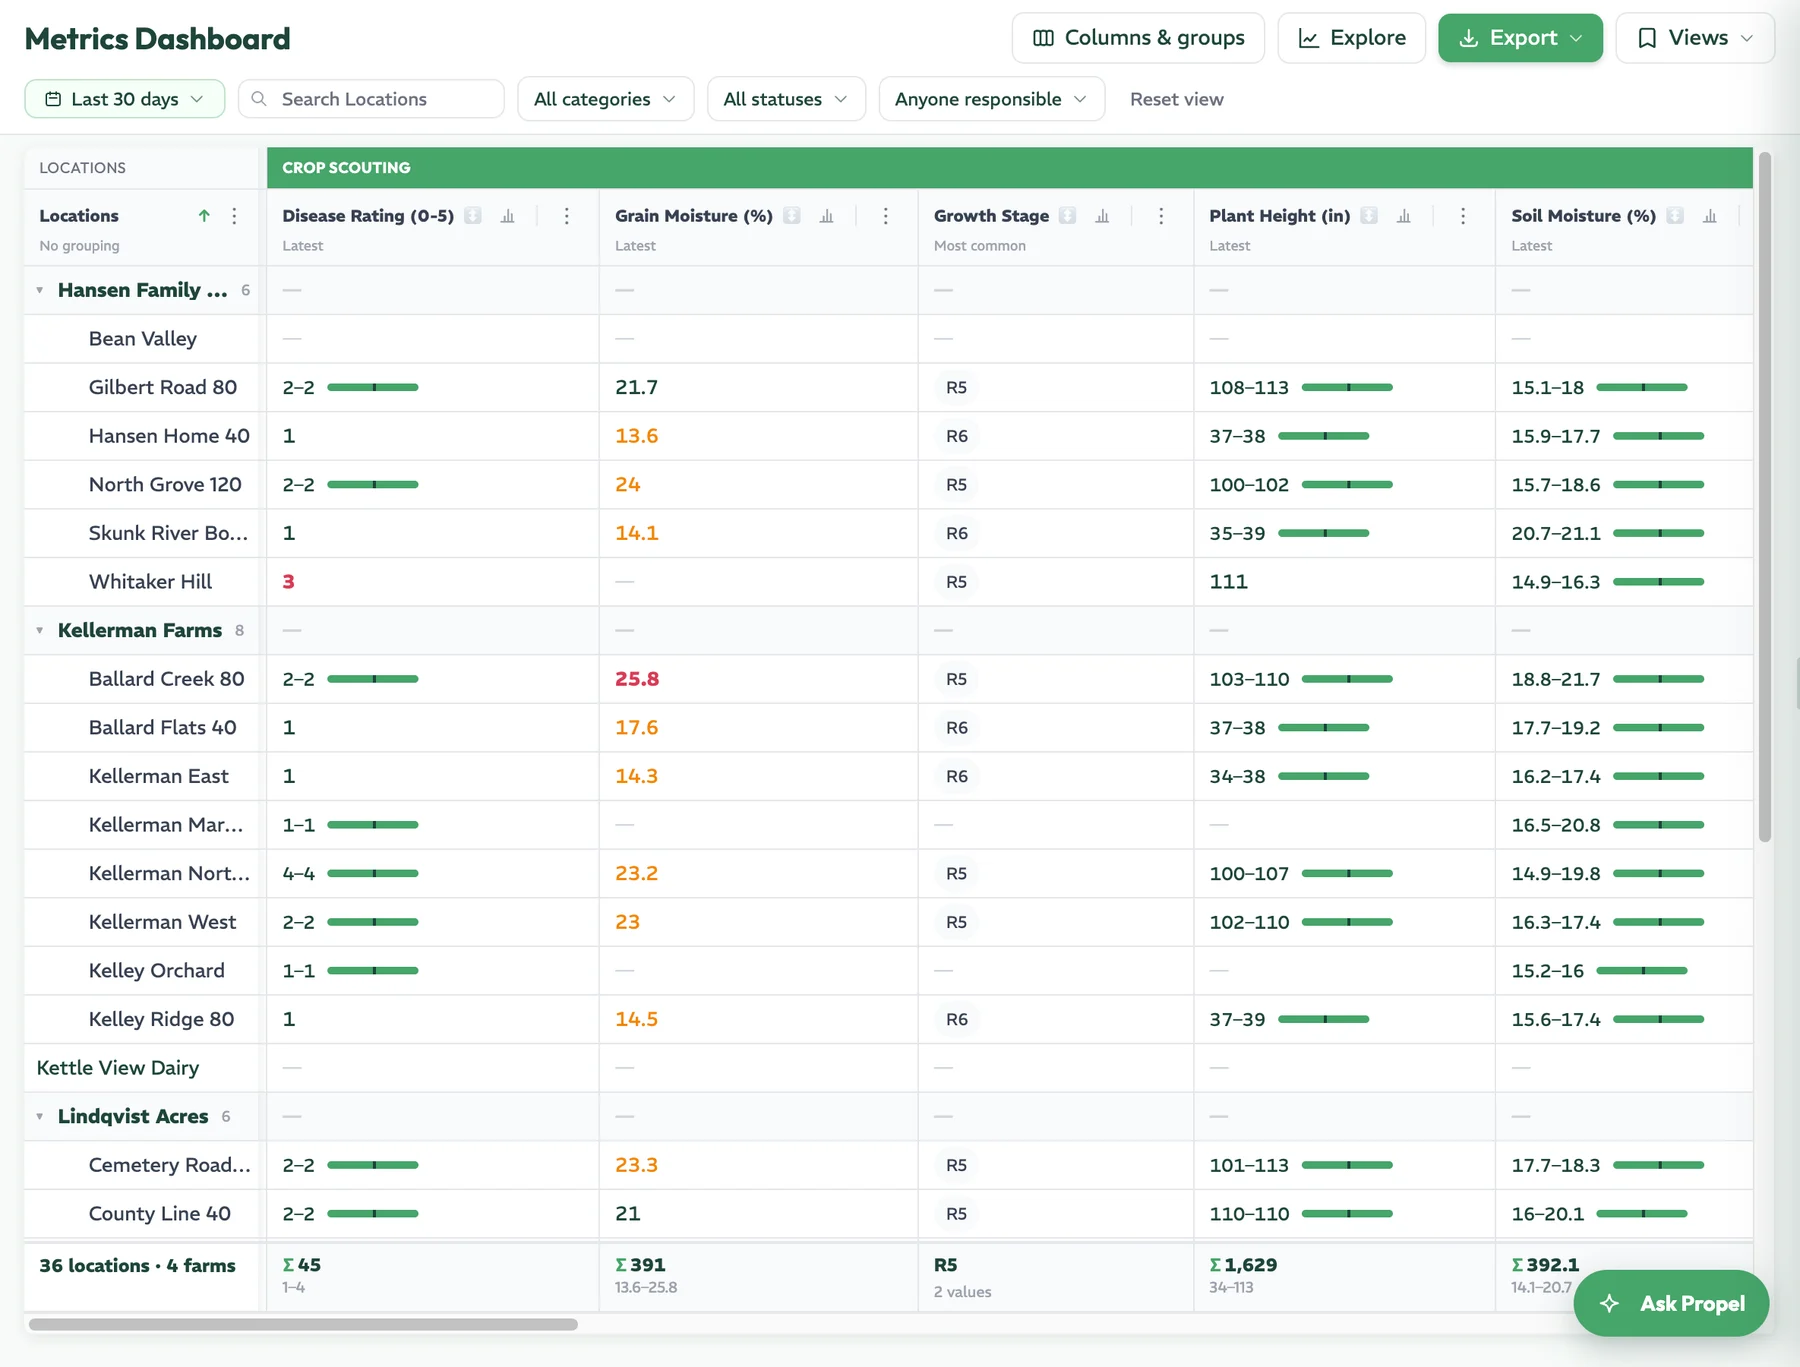Click the info badge beside Disease Rating
Viewport: 1800px width, 1367px height.
pos(473,216)
